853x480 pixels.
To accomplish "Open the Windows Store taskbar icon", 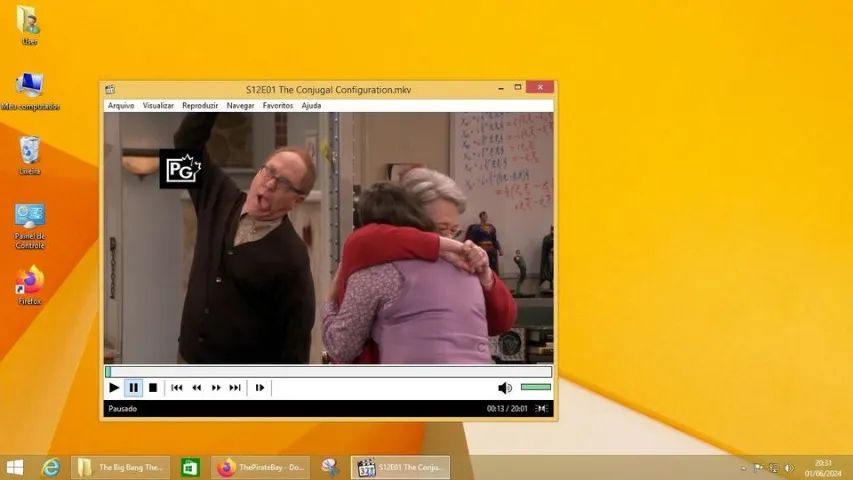I will pos(190,467).
